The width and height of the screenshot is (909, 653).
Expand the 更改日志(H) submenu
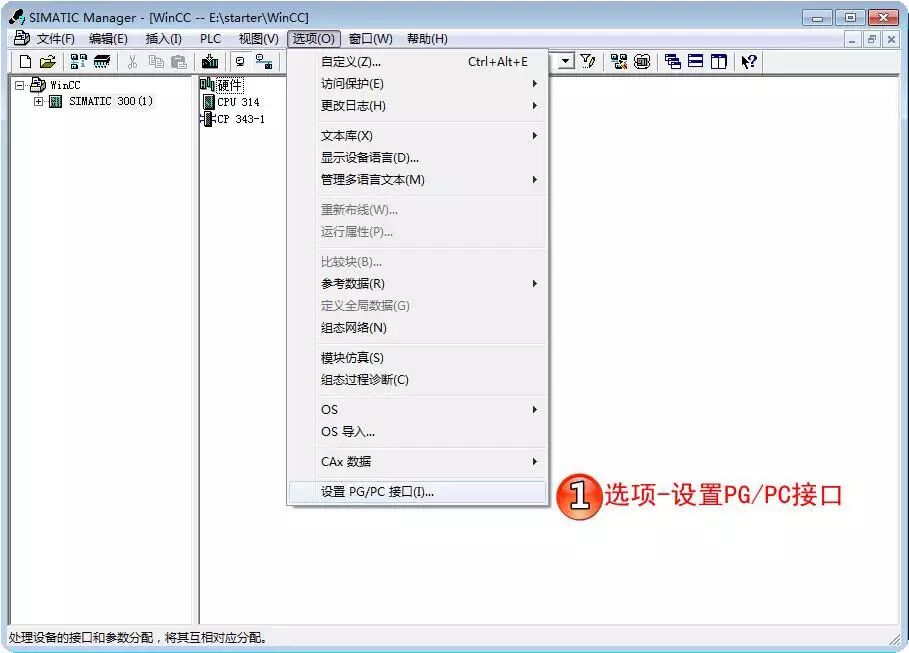(x=417, y=106)
